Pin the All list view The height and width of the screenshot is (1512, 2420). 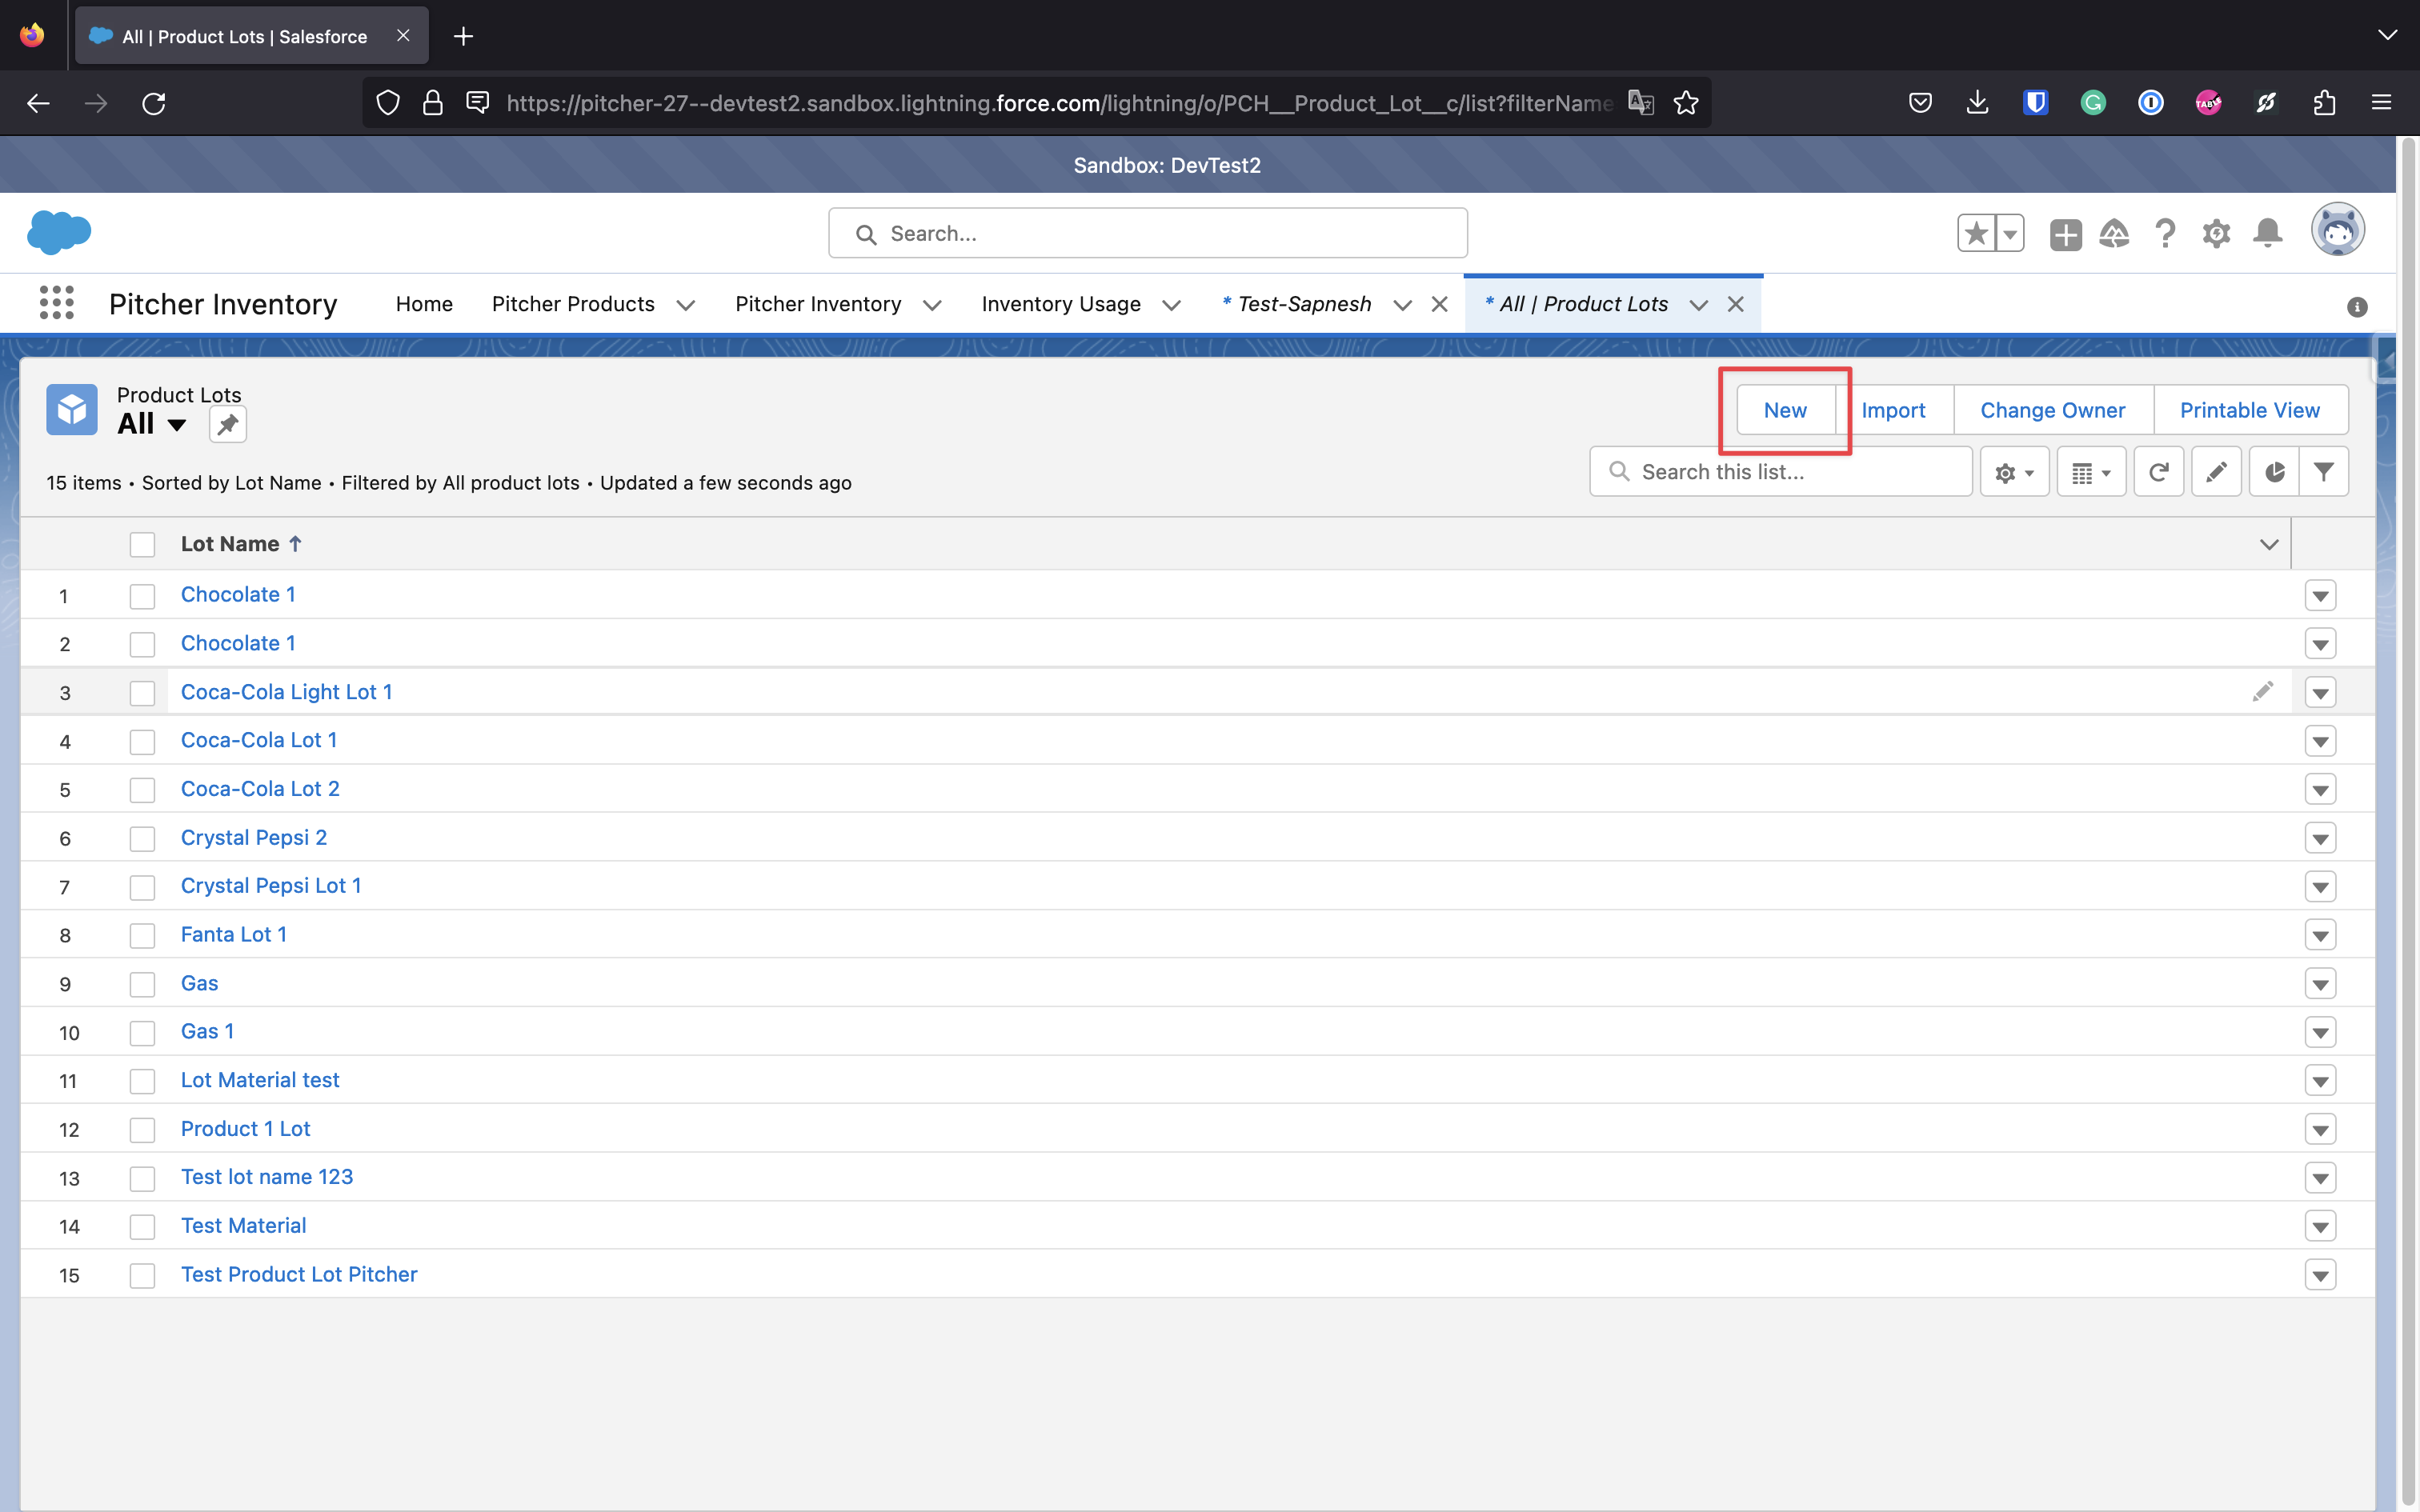[227, 425]
